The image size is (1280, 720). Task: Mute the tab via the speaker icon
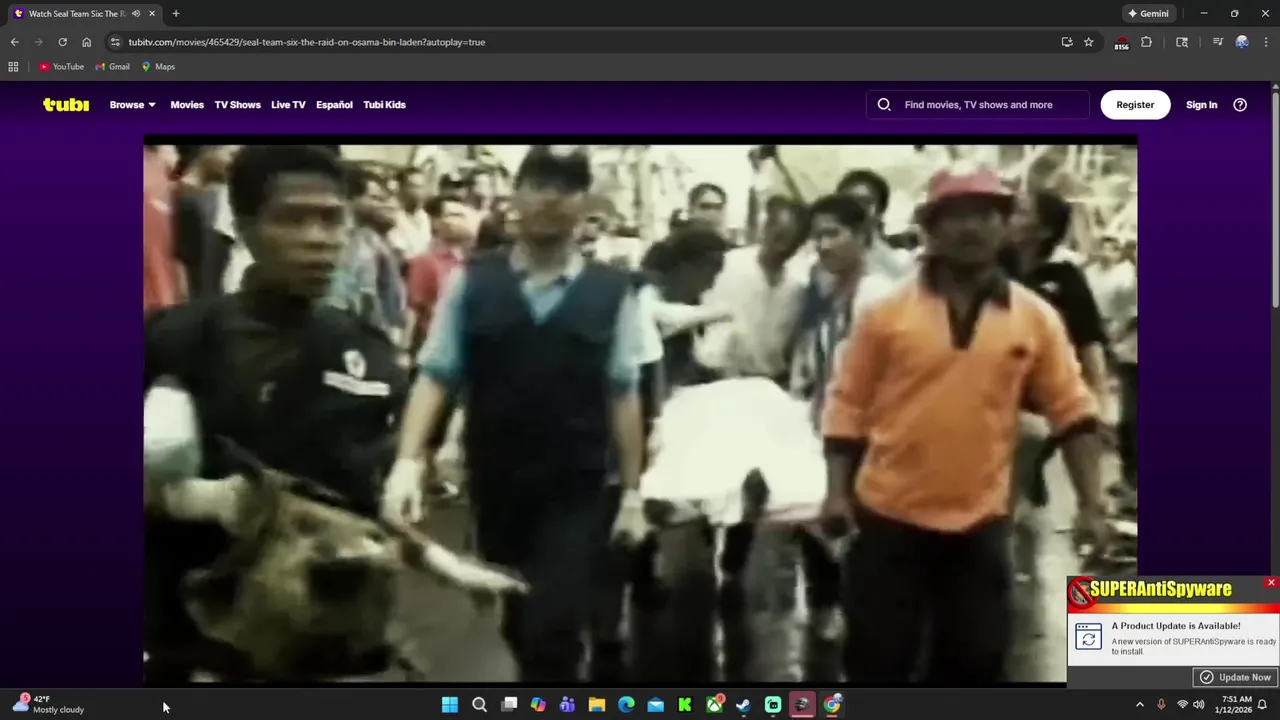coord(136,13)
